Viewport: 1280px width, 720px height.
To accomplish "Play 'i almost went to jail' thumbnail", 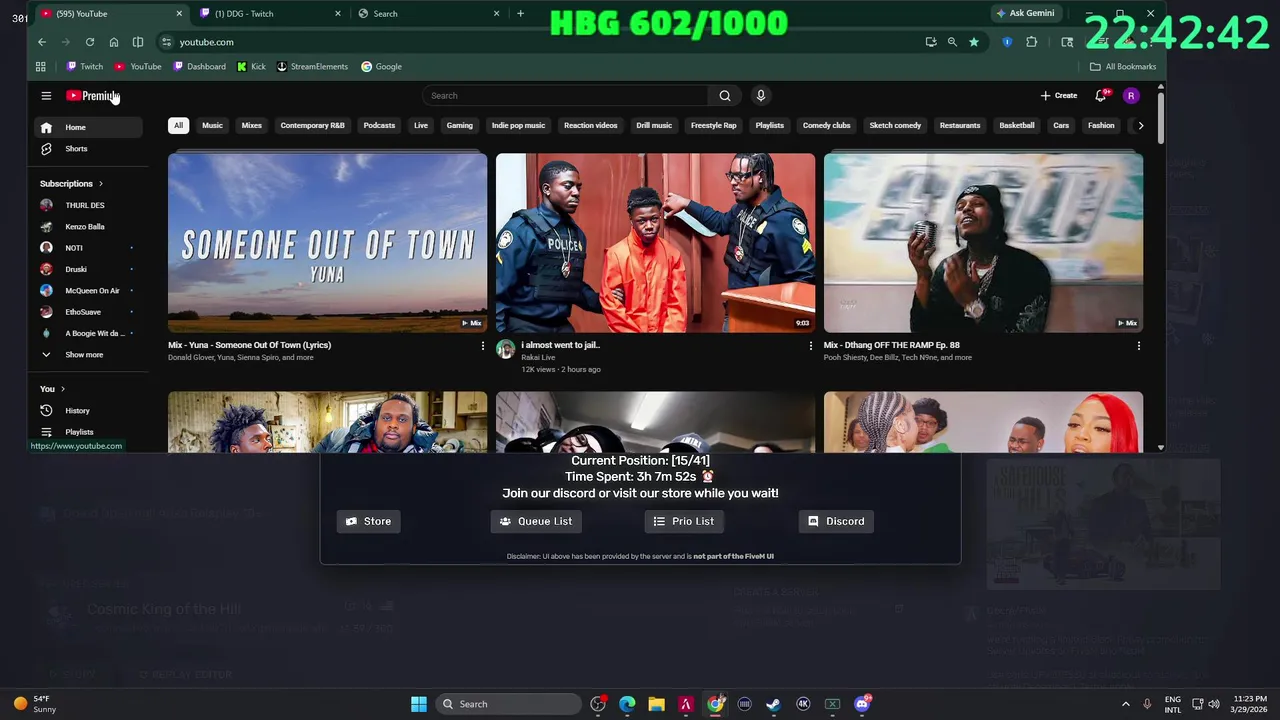I will (655, 243).
